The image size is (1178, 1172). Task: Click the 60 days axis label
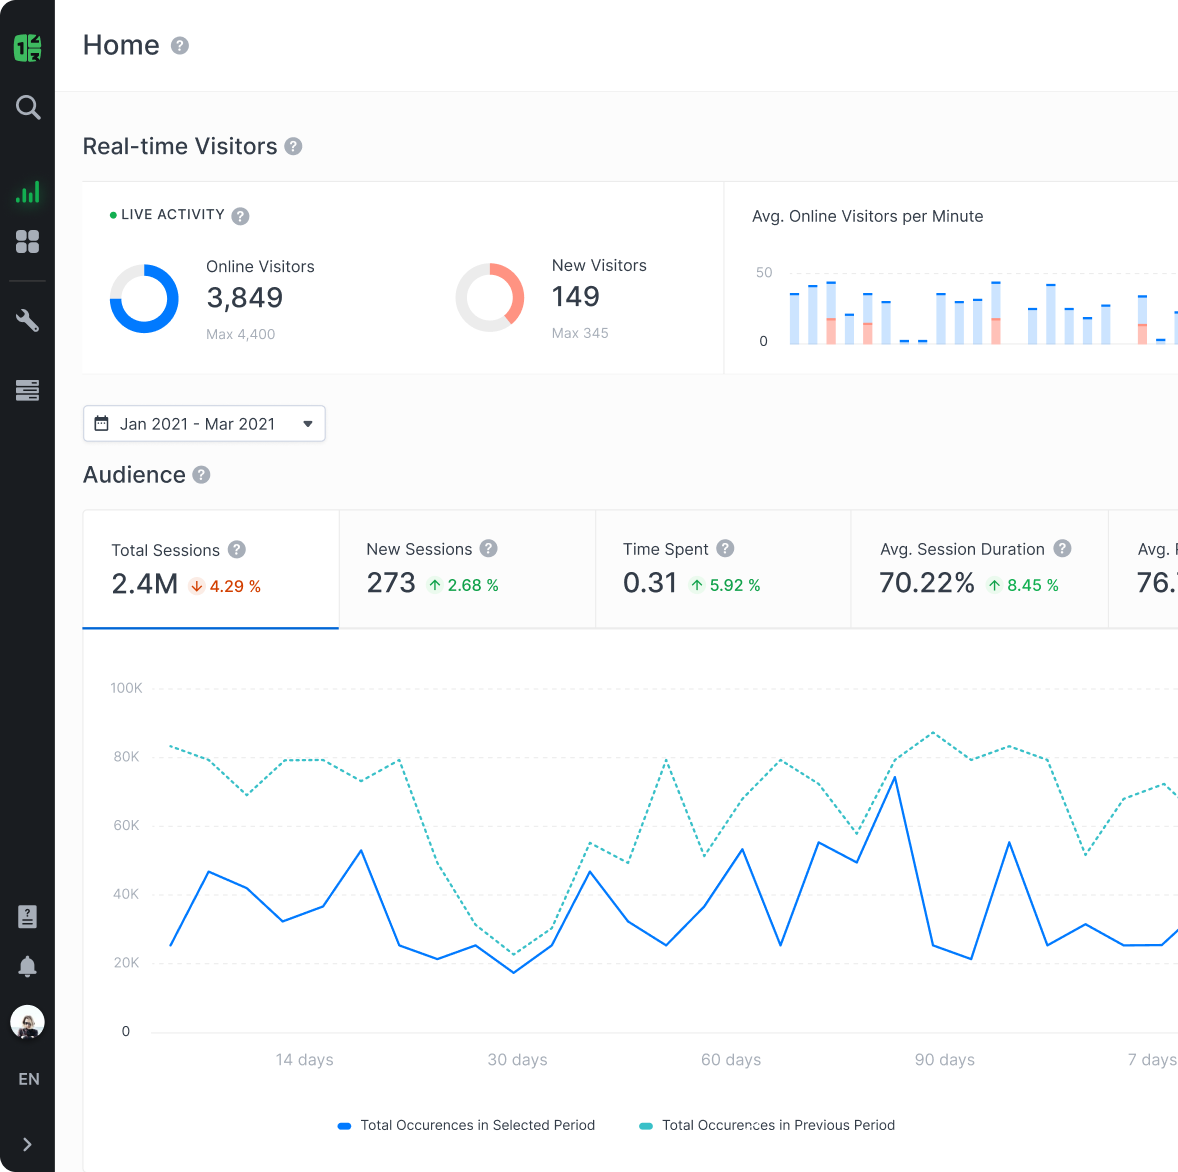coord(731,1060)
